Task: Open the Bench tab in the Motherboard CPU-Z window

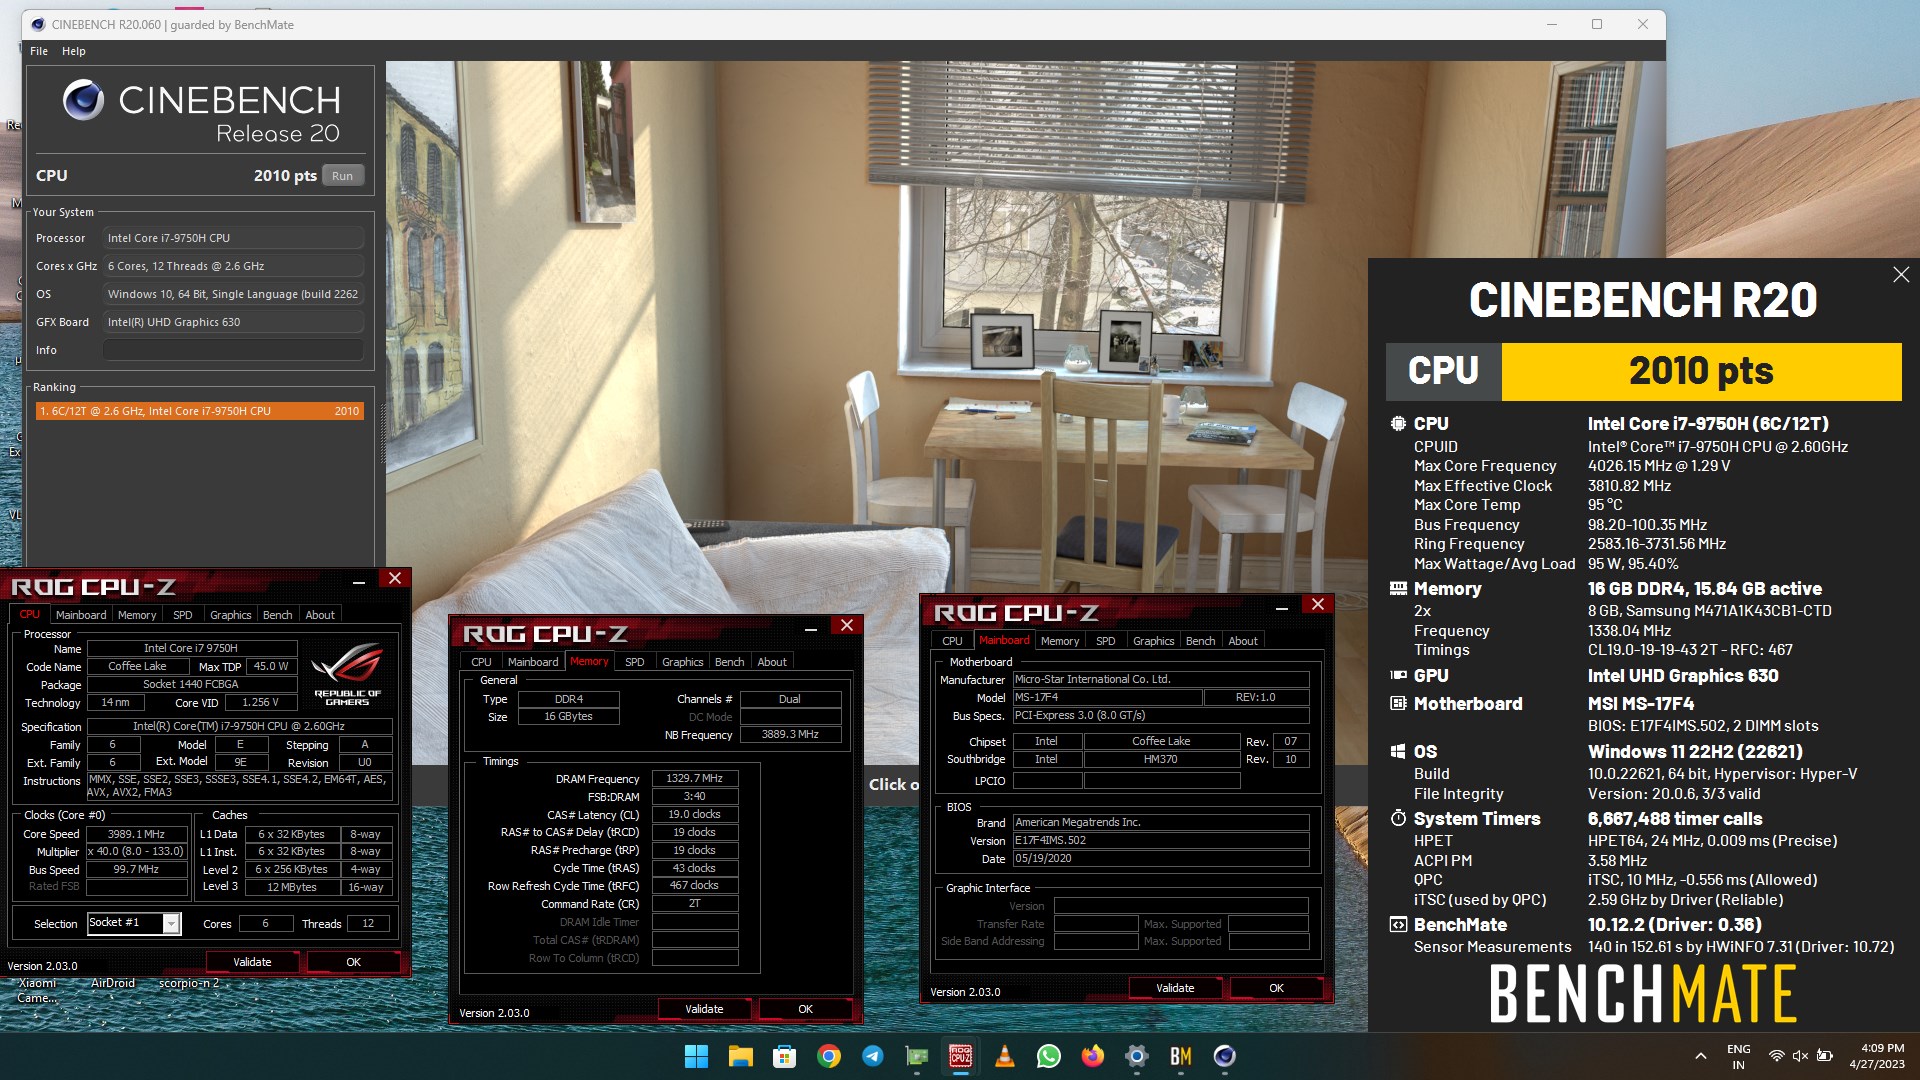Action: (x=1201, y=641)
